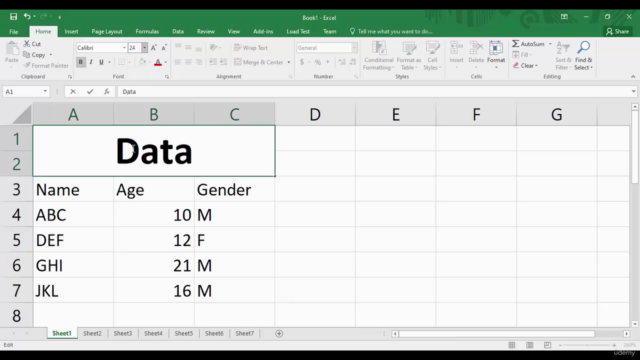Screen dimensions: 640x360
Task: Switch to the Page Layout tab
Action: [x=107, y=31]
